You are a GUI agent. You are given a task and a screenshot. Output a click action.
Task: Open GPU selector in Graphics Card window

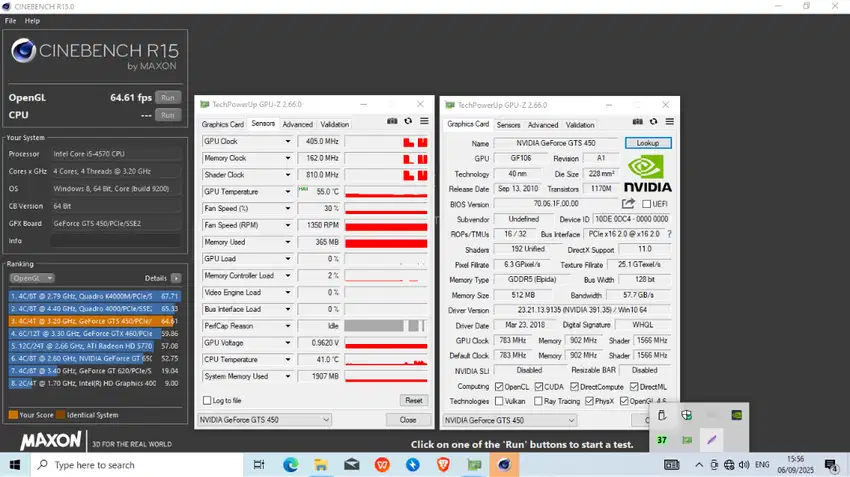(510, 420)
